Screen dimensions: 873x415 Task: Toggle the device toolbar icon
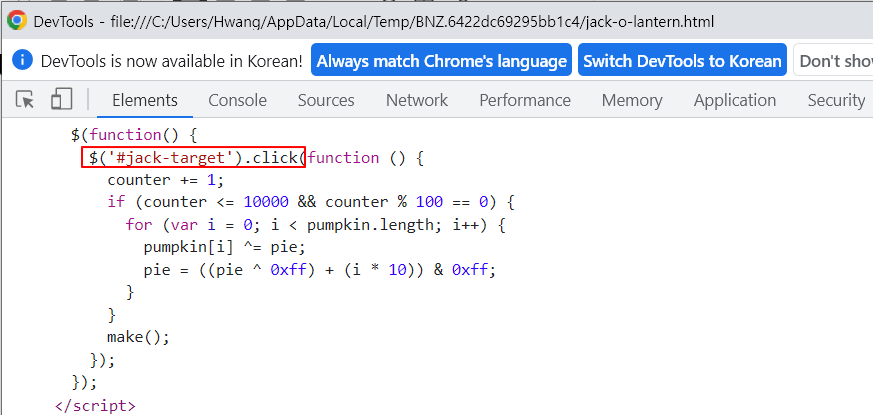tap(61, 100)
